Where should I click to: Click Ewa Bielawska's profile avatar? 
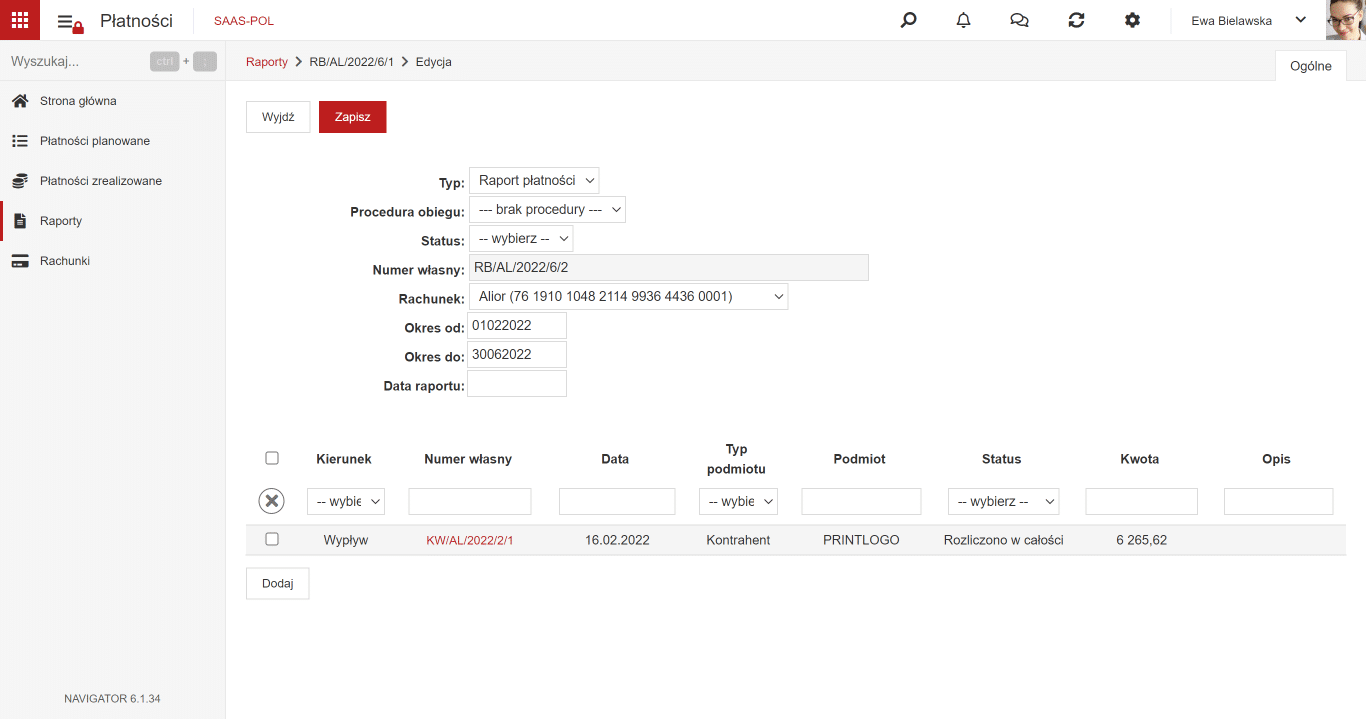click(1346, 20)
